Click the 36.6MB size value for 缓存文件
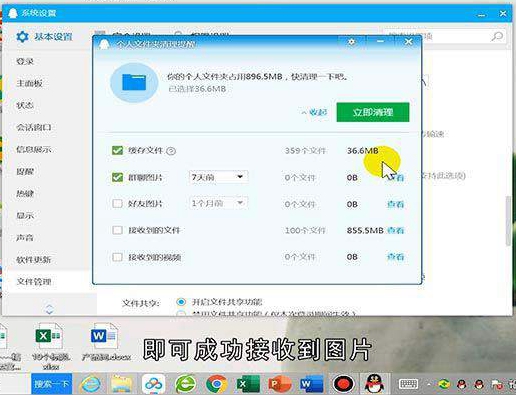Viewport: 516px width, 395px height. click(362, 151)
